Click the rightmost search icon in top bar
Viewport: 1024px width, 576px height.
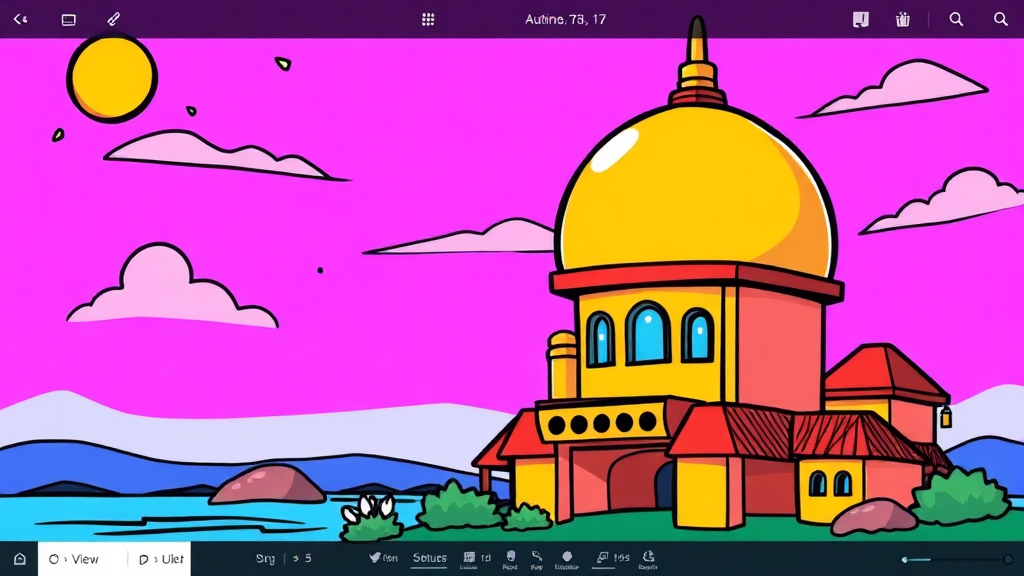1000,19
